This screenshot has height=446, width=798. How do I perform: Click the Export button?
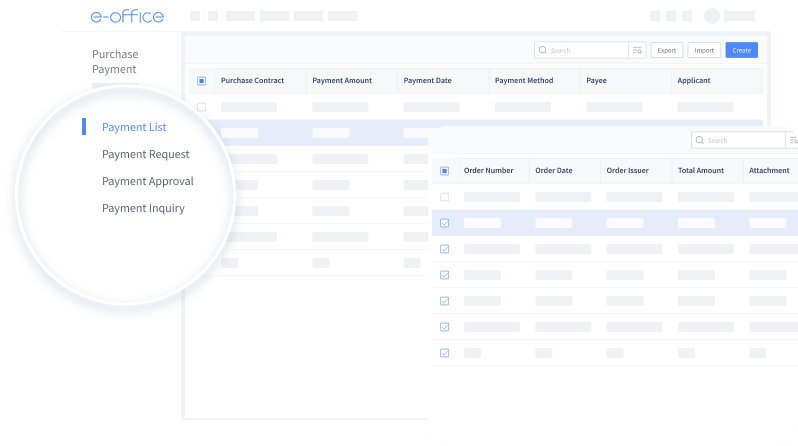667,50
